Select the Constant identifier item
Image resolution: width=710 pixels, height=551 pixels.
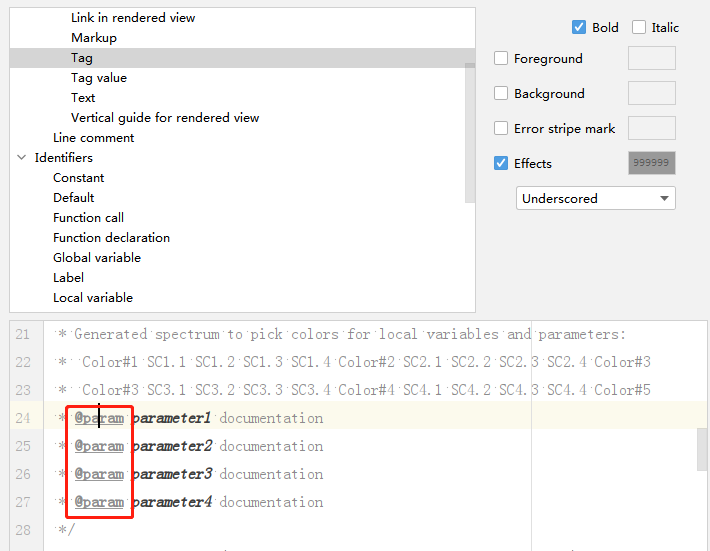tap(78, 177)
